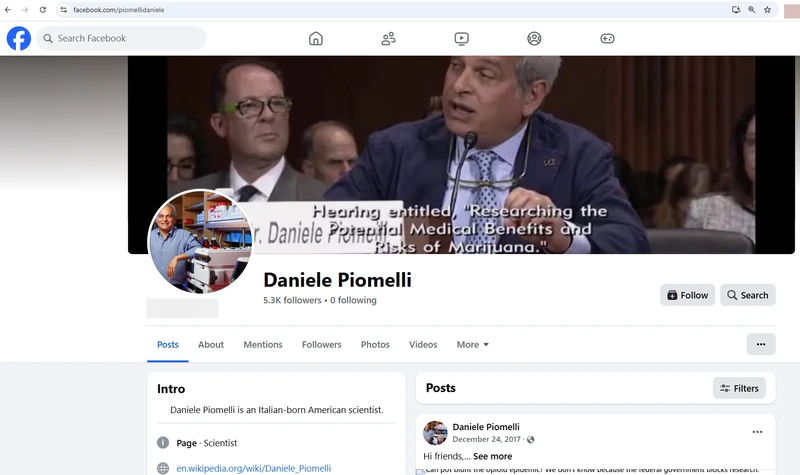Open the post options three-dot menu
This screenshot has width=800, height=475.
point(757,432)
